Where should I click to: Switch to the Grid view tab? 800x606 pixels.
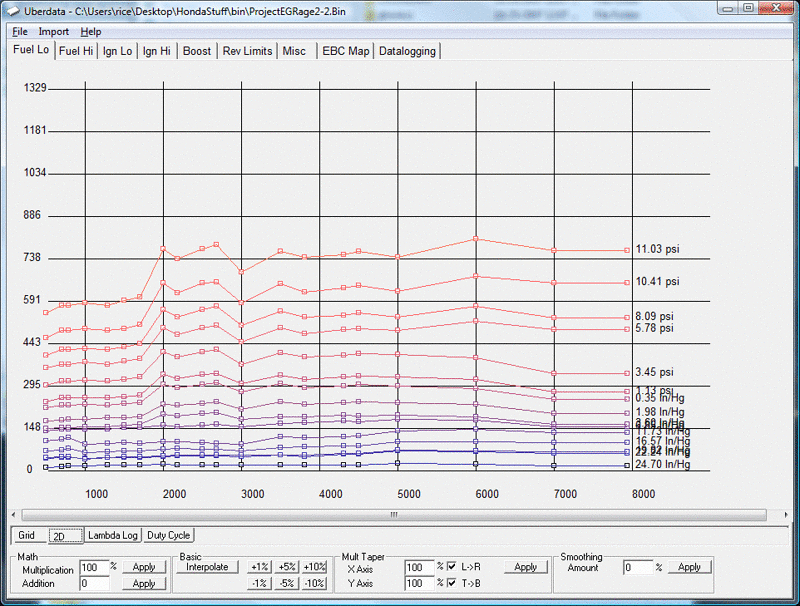[26, 535]
